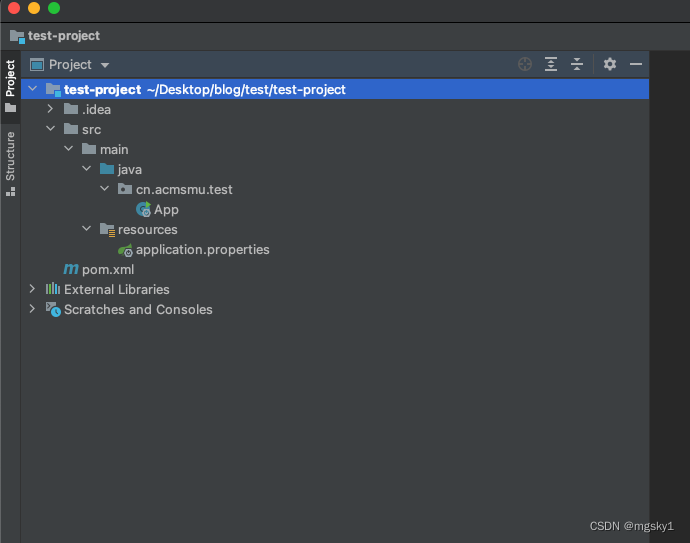Click the Expand All toolbar icon
The height and width of the screenshot is (543, 690).
coord(551,64)
